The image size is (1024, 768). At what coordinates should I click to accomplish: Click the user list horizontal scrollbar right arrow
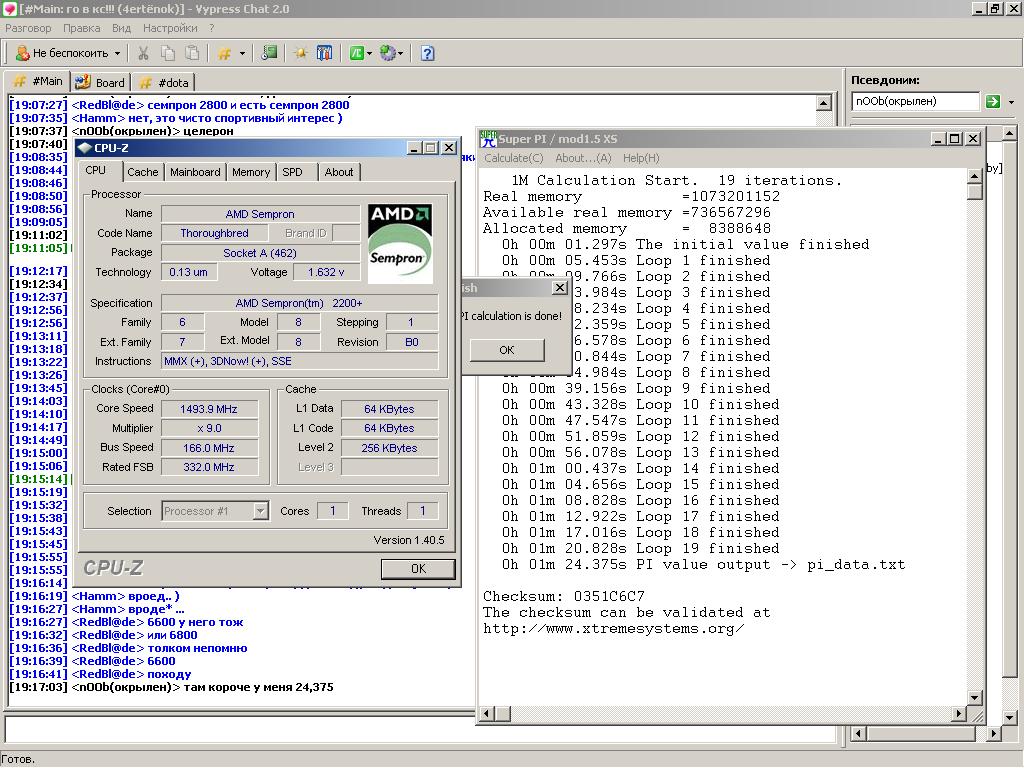[993, 733]
